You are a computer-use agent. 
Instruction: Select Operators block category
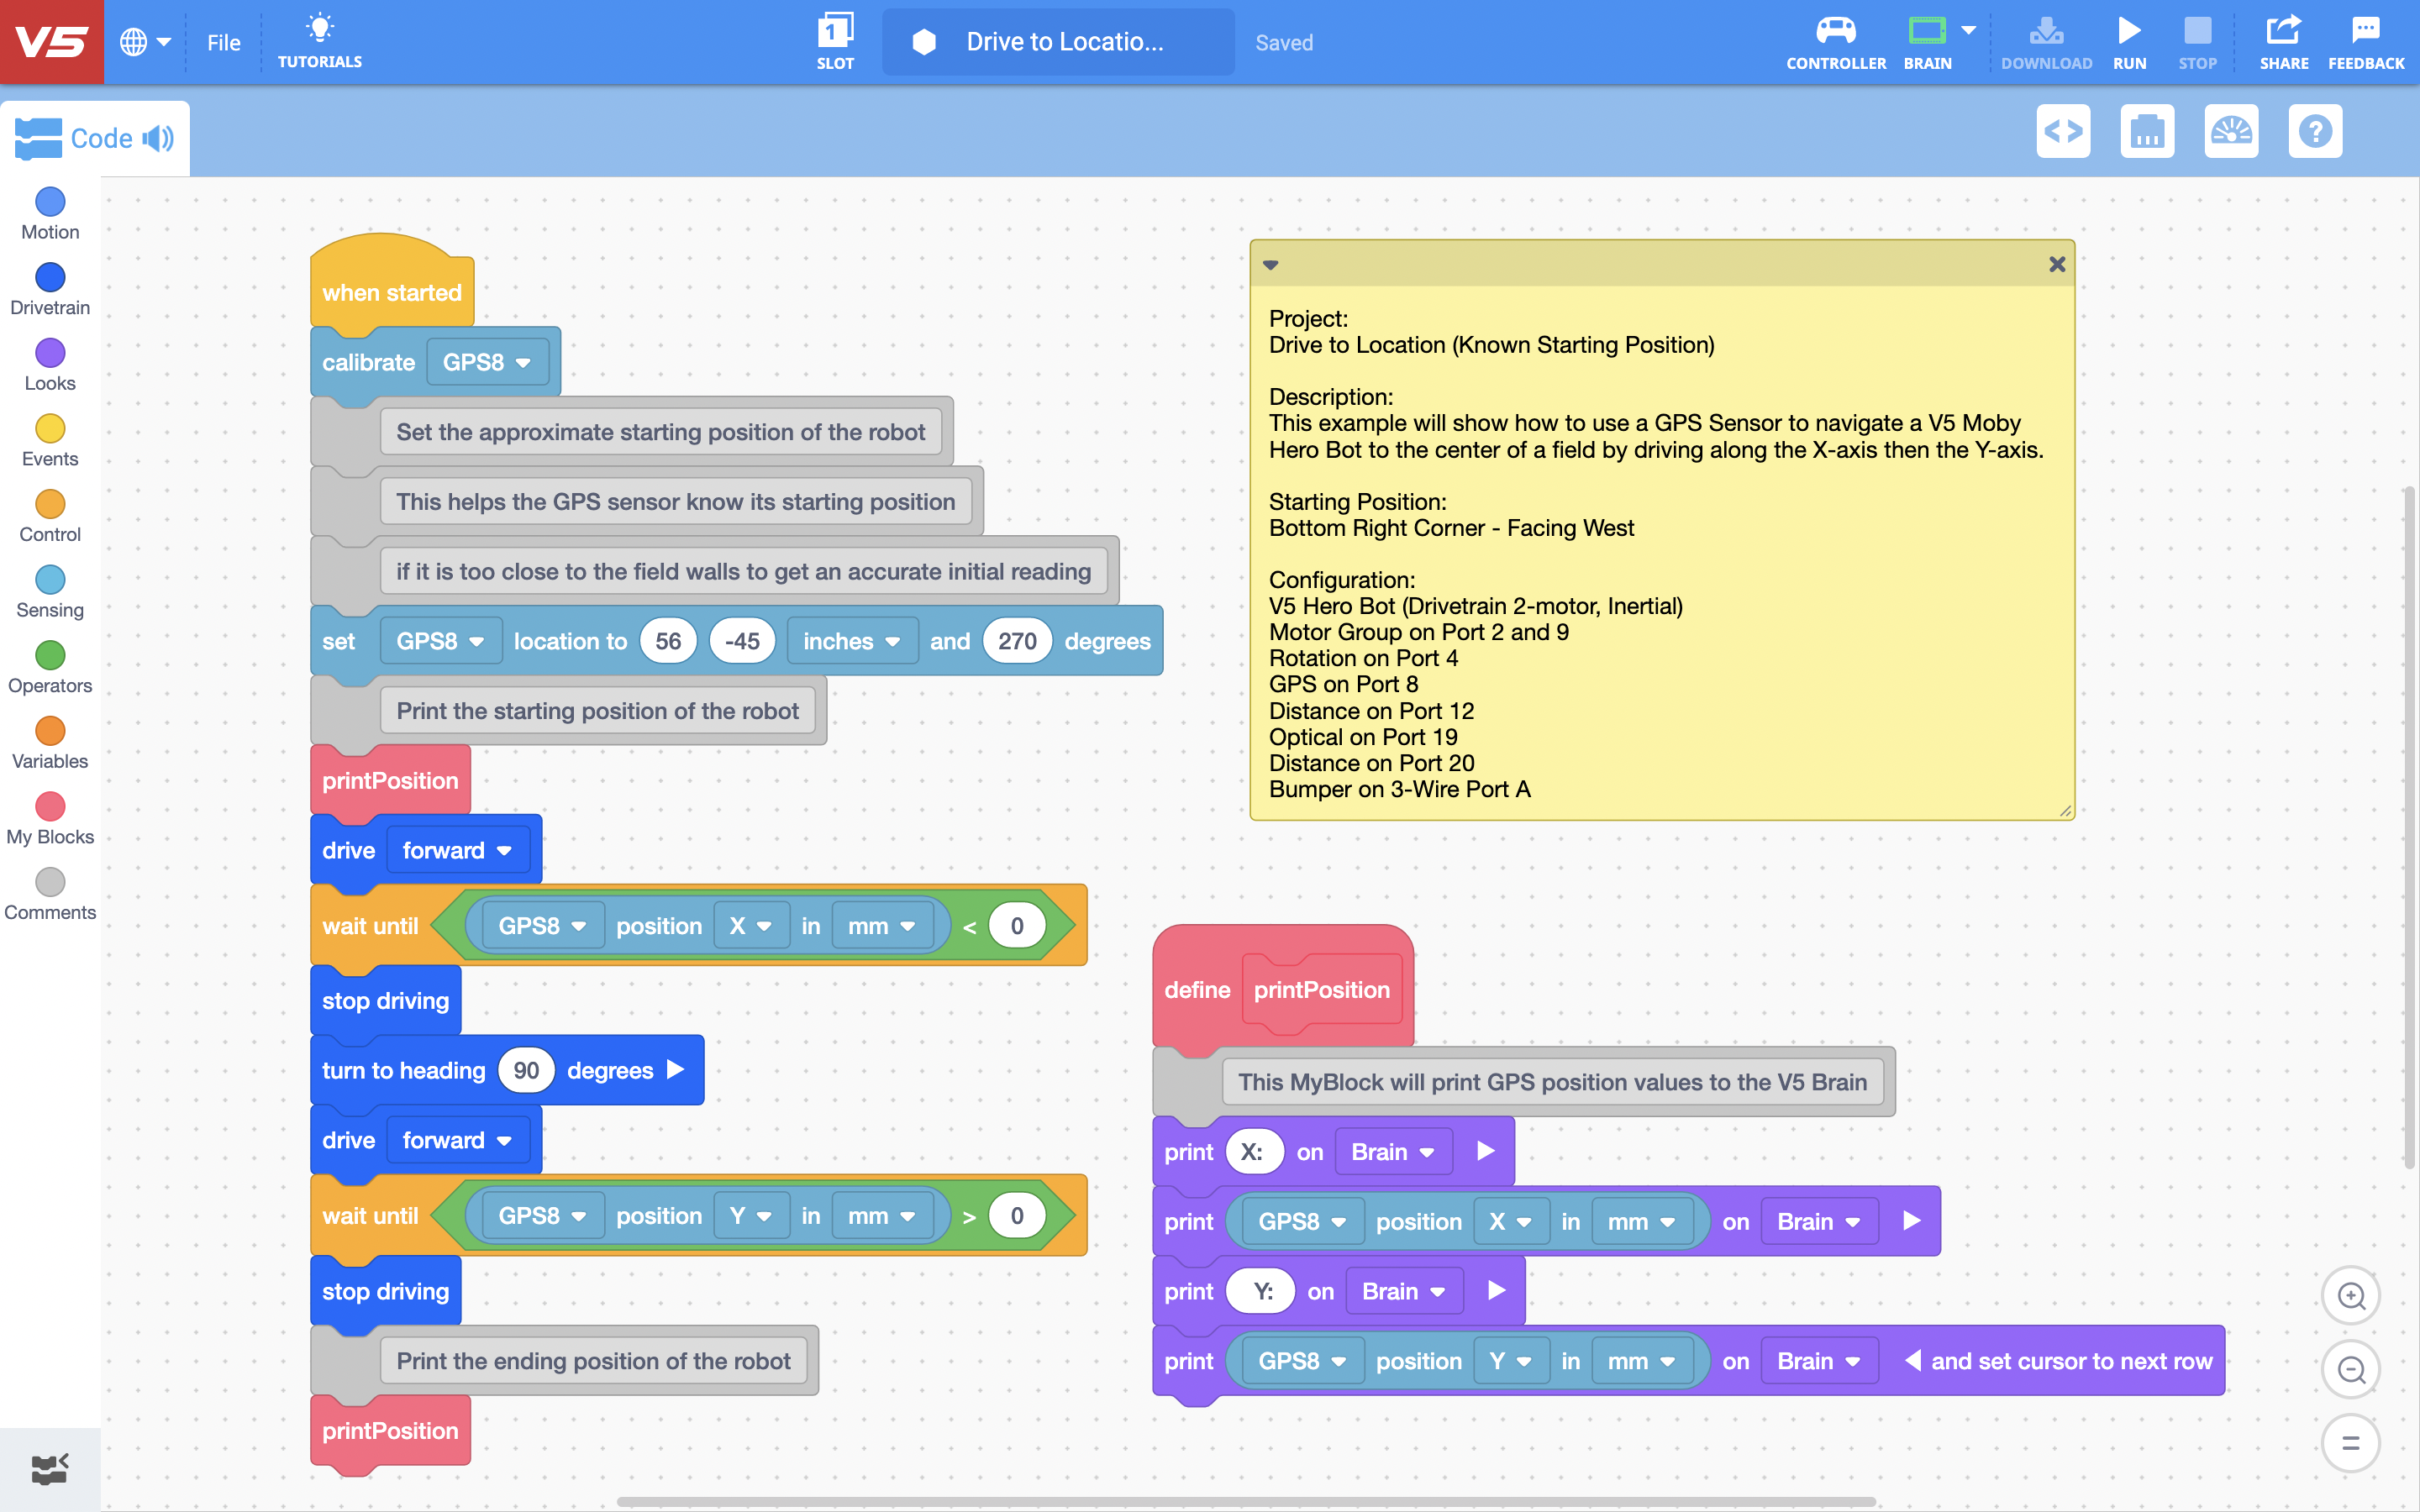pos(50,668)
